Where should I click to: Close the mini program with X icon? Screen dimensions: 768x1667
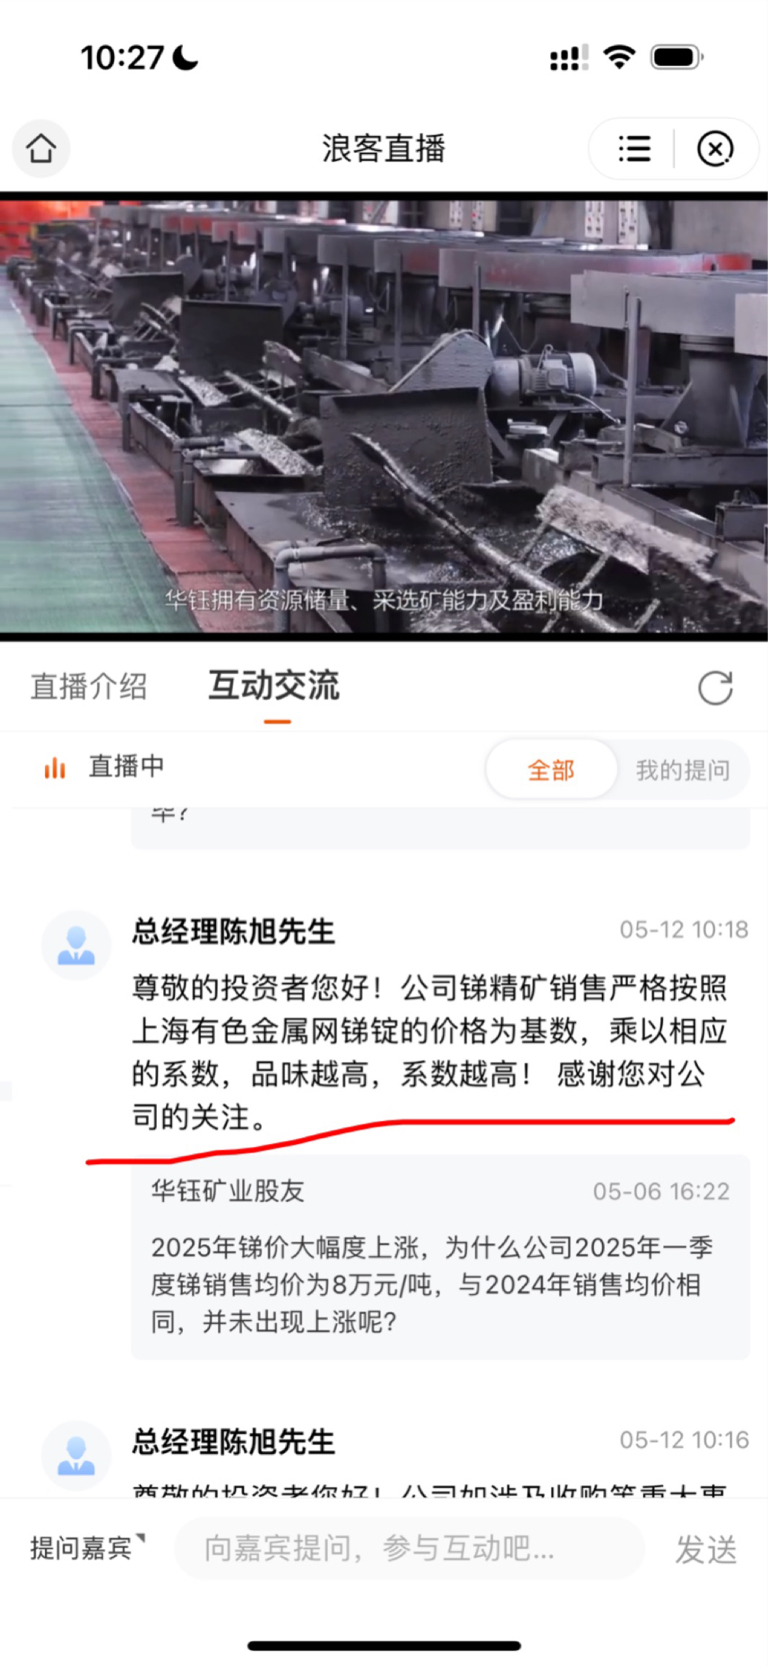[714, 149]
